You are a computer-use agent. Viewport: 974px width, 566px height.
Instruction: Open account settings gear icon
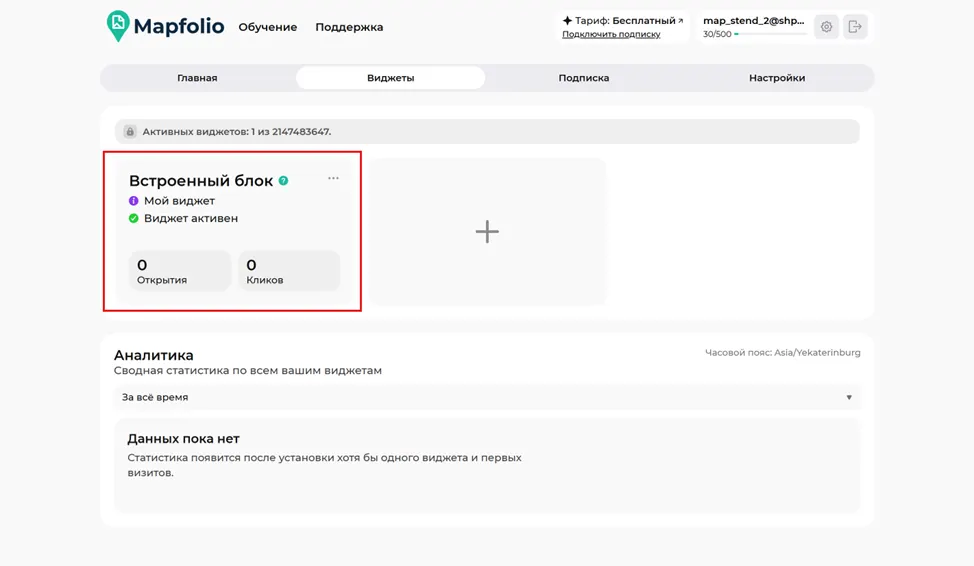[x=826, y=27]
